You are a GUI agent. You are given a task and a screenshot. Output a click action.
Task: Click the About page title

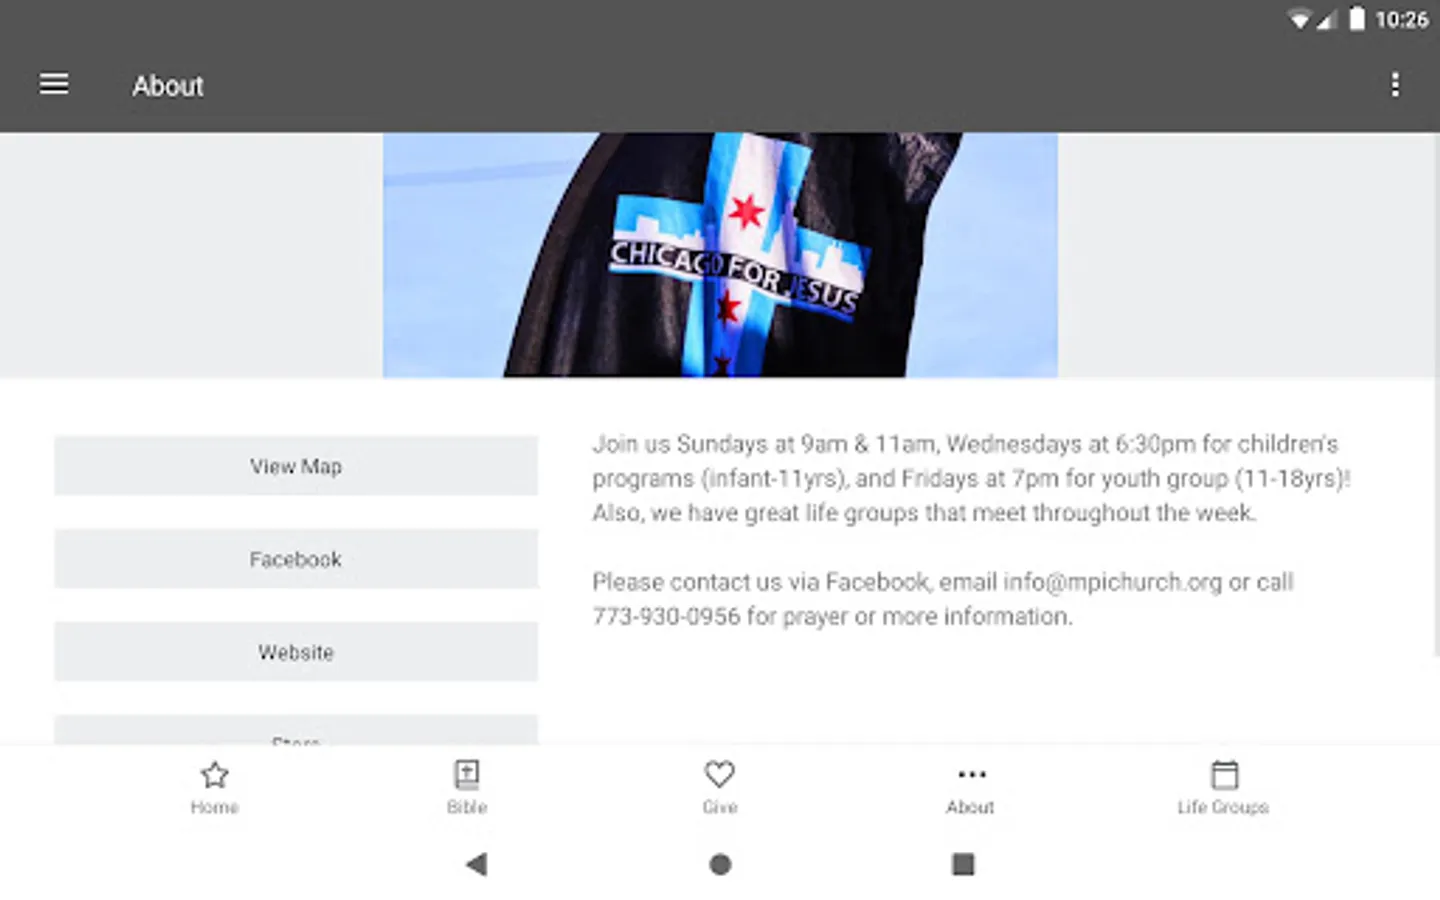click(168, 86)
